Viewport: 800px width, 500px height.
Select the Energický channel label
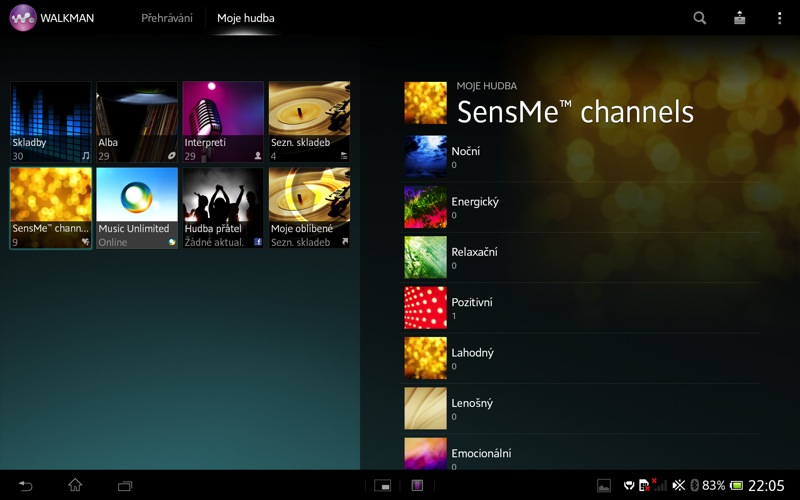475,202
